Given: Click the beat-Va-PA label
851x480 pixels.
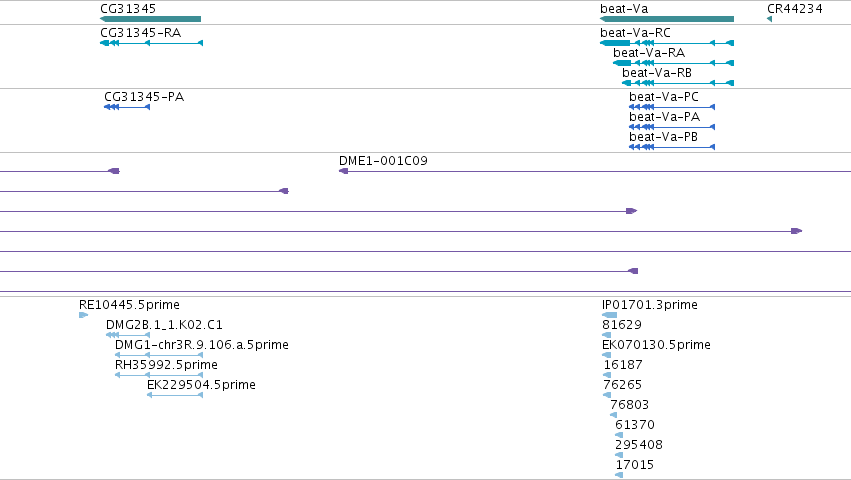Looking at the screenshot, I should 665,117.
